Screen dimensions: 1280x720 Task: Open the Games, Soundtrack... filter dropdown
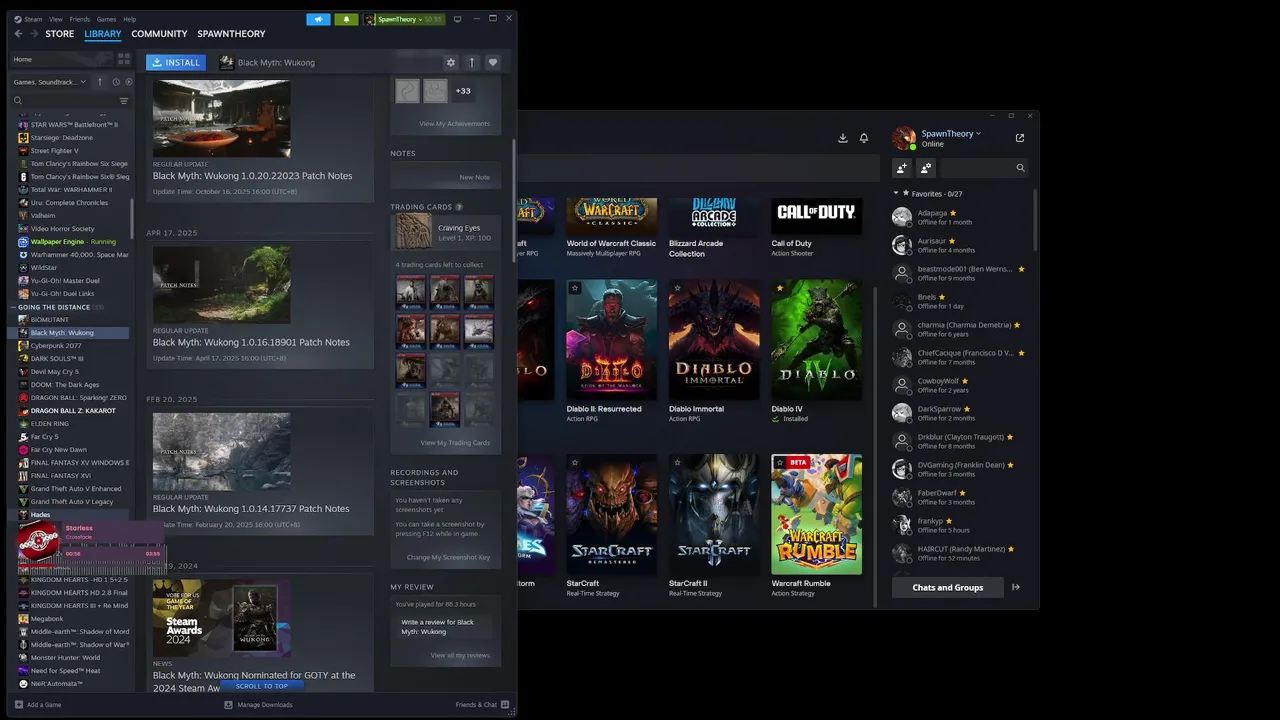[49, 82]
